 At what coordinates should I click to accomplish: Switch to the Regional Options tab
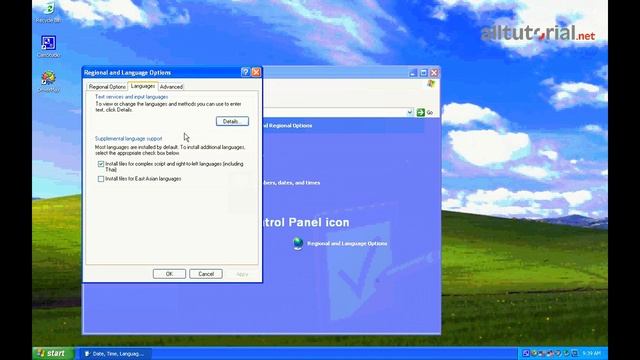[x=107, y=87]
